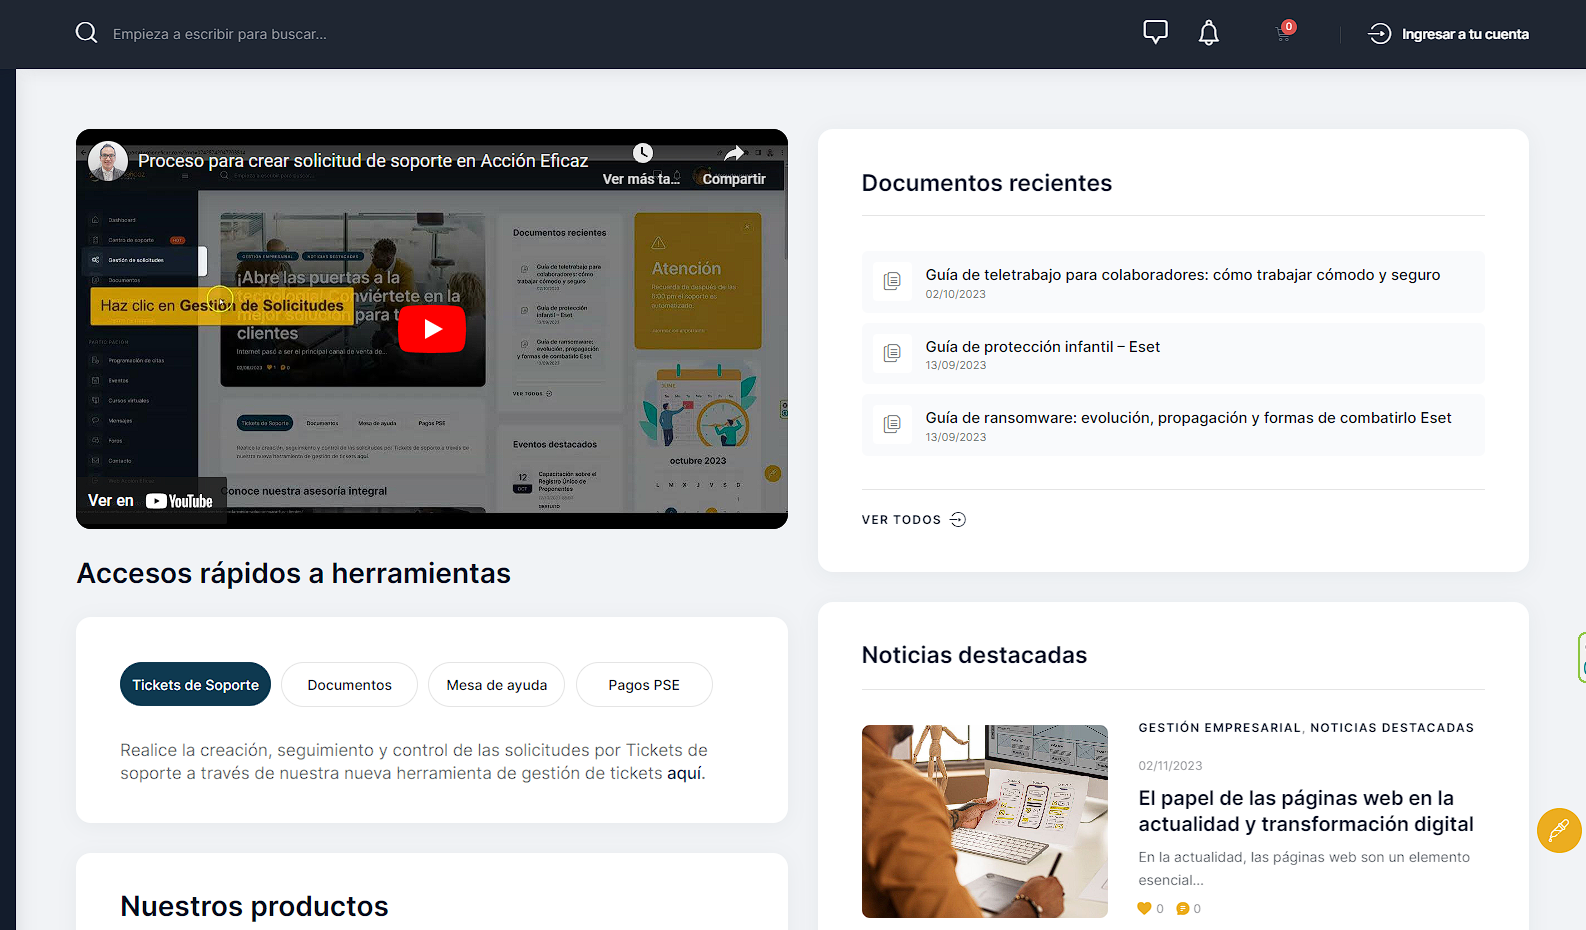Click the comments bubble icon on news

[1183, 909]
